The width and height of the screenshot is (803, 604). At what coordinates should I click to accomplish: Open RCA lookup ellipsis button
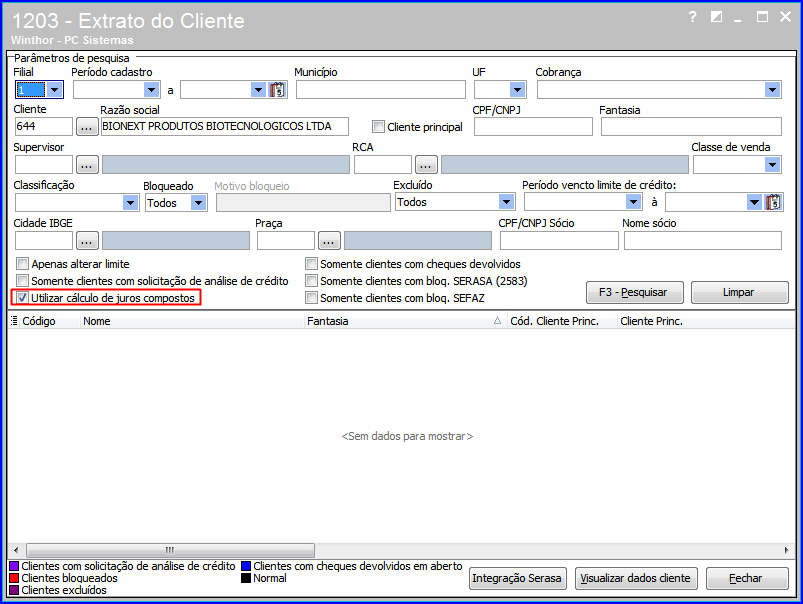pyautogui.click(x=426, y=165)
